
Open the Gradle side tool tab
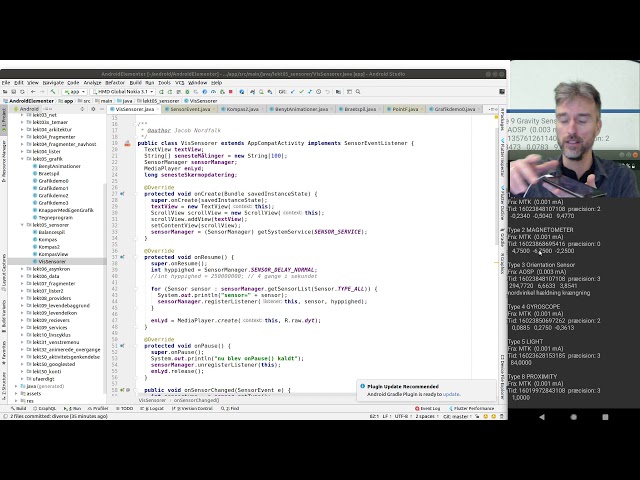pos(502,238)
